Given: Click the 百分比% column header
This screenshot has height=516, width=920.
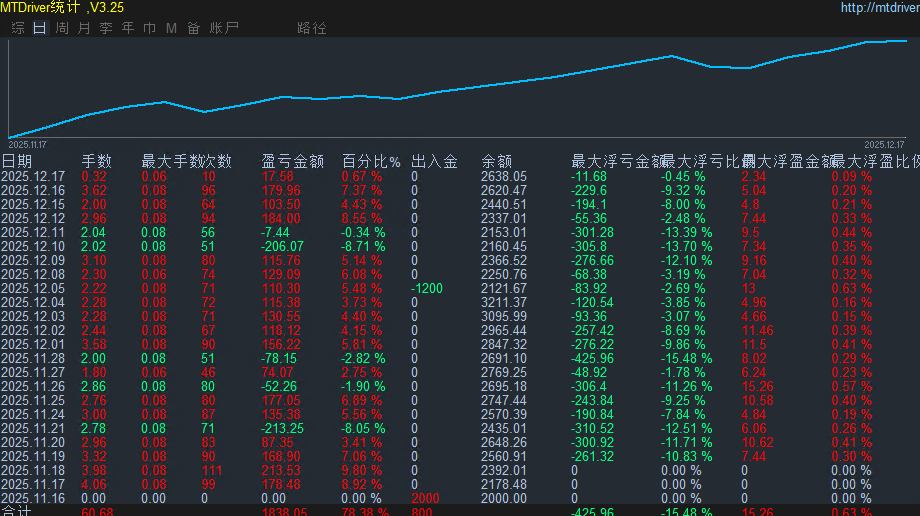Looking at the screenshot, I should 371,161.
